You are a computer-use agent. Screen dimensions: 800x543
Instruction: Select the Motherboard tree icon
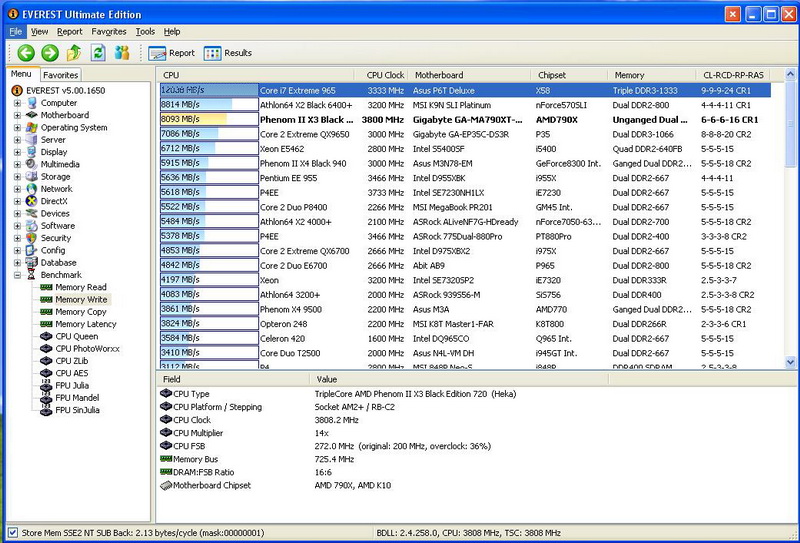click(32, 115)
